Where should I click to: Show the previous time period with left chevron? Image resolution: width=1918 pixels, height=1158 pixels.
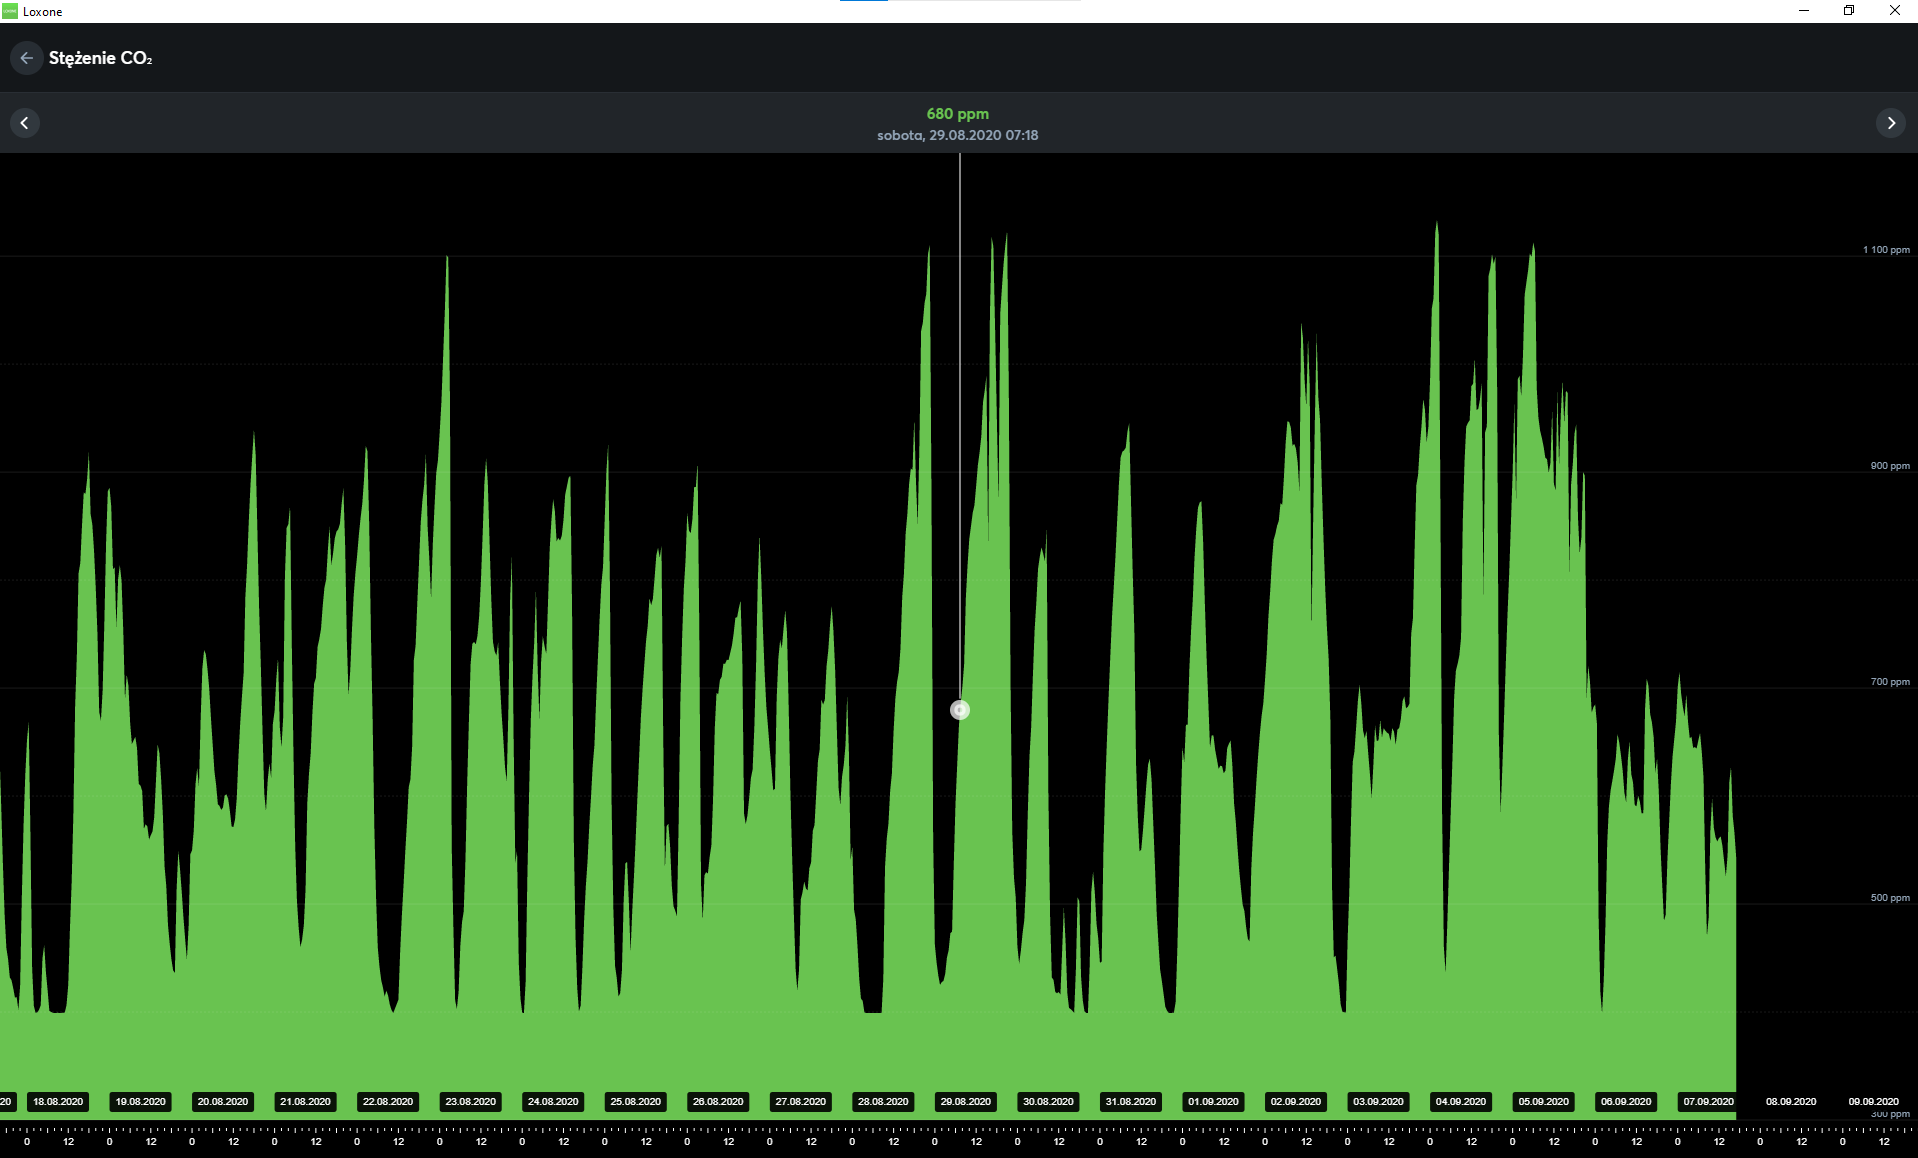25,123
